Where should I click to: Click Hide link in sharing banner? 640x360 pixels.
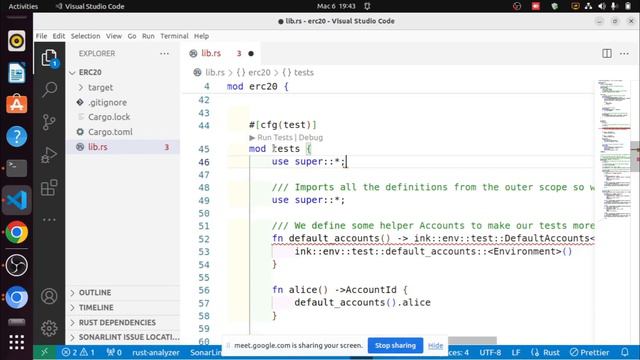(x=436, y=346)
